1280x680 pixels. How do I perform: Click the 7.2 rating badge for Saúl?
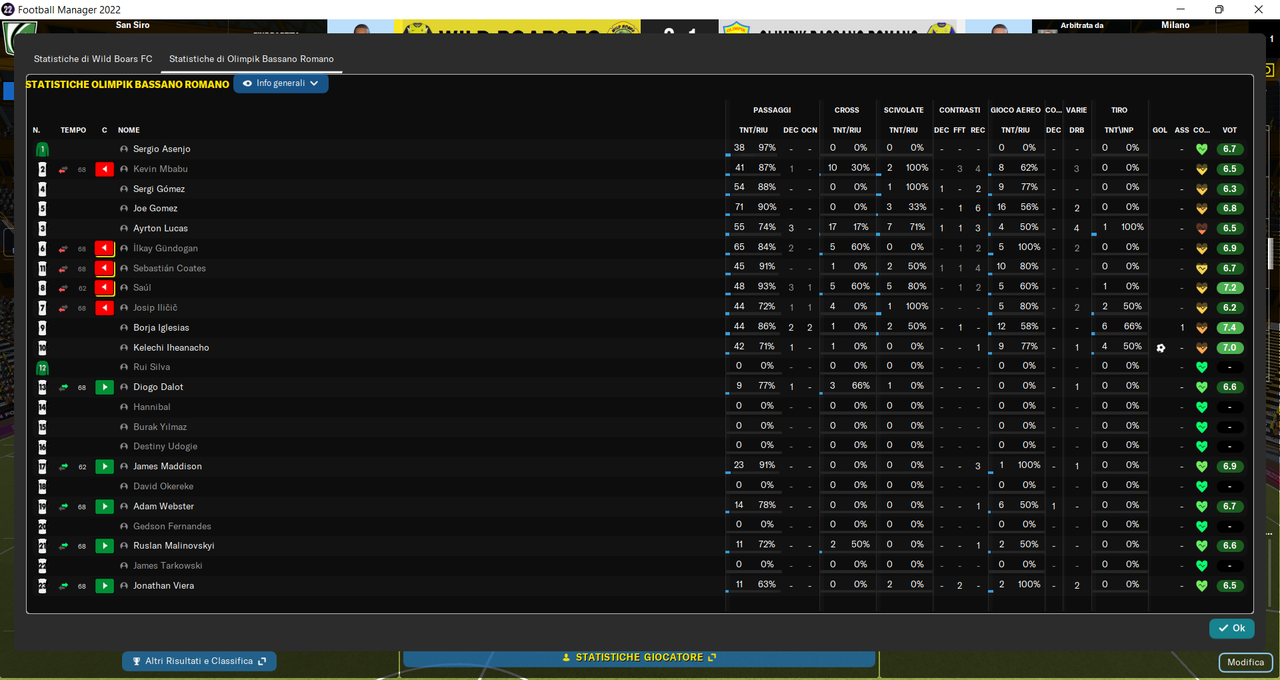tap(1230, 288)
